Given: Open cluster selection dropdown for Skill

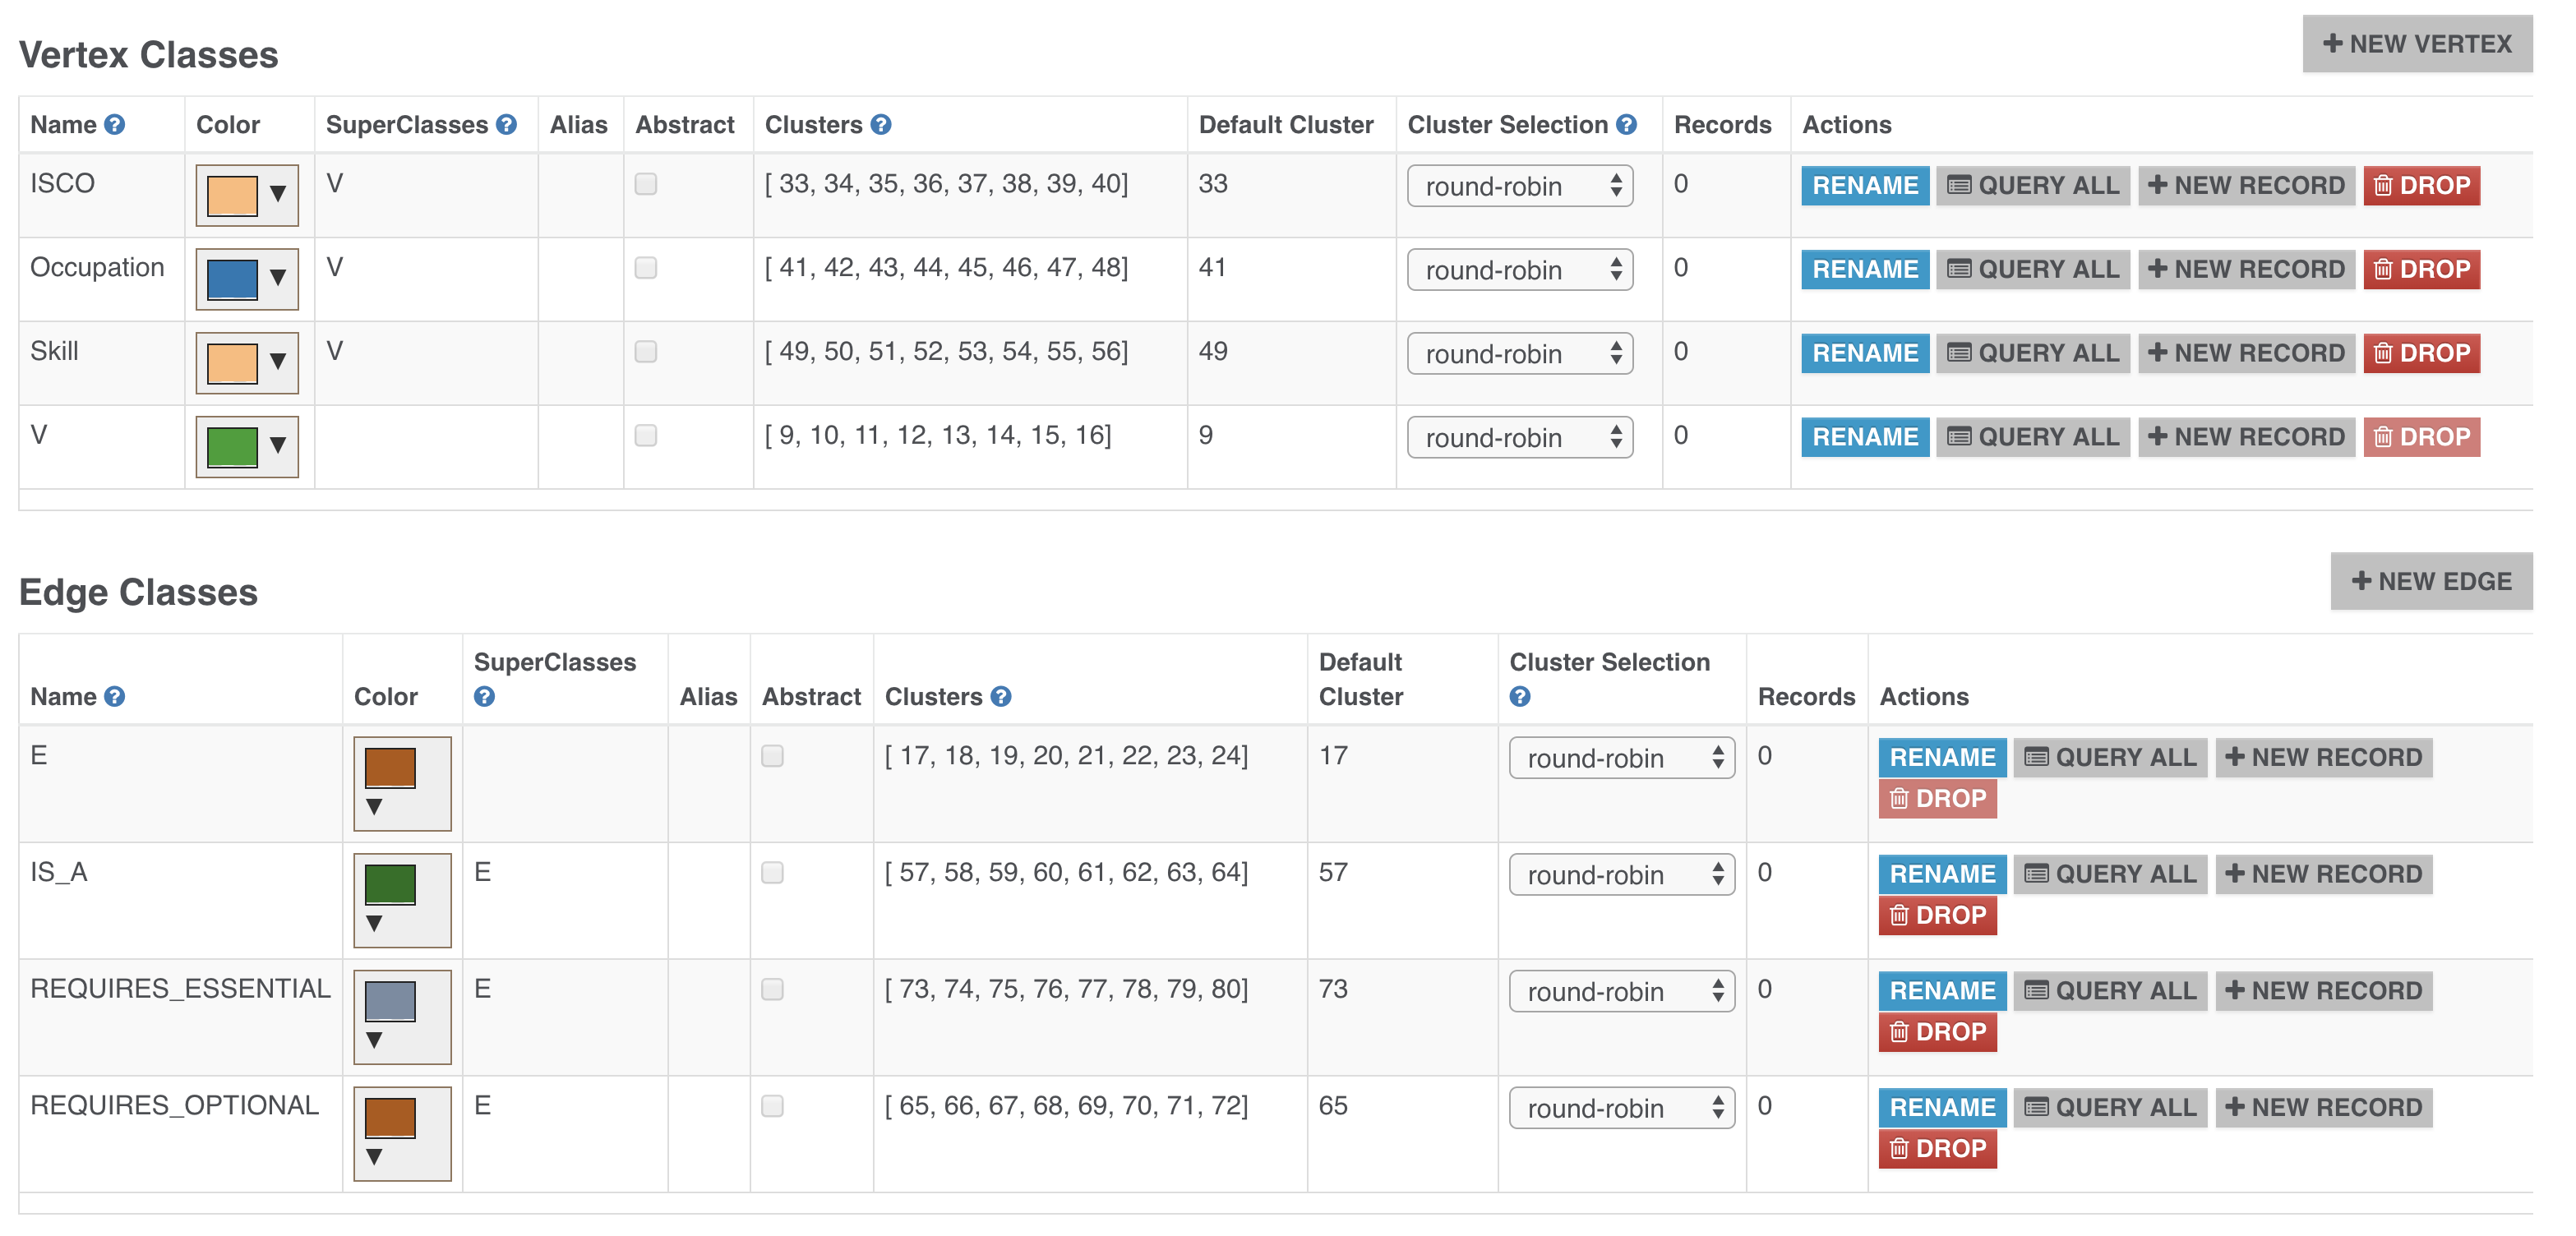Looking at the screenshot, I should pos(1520,354).
